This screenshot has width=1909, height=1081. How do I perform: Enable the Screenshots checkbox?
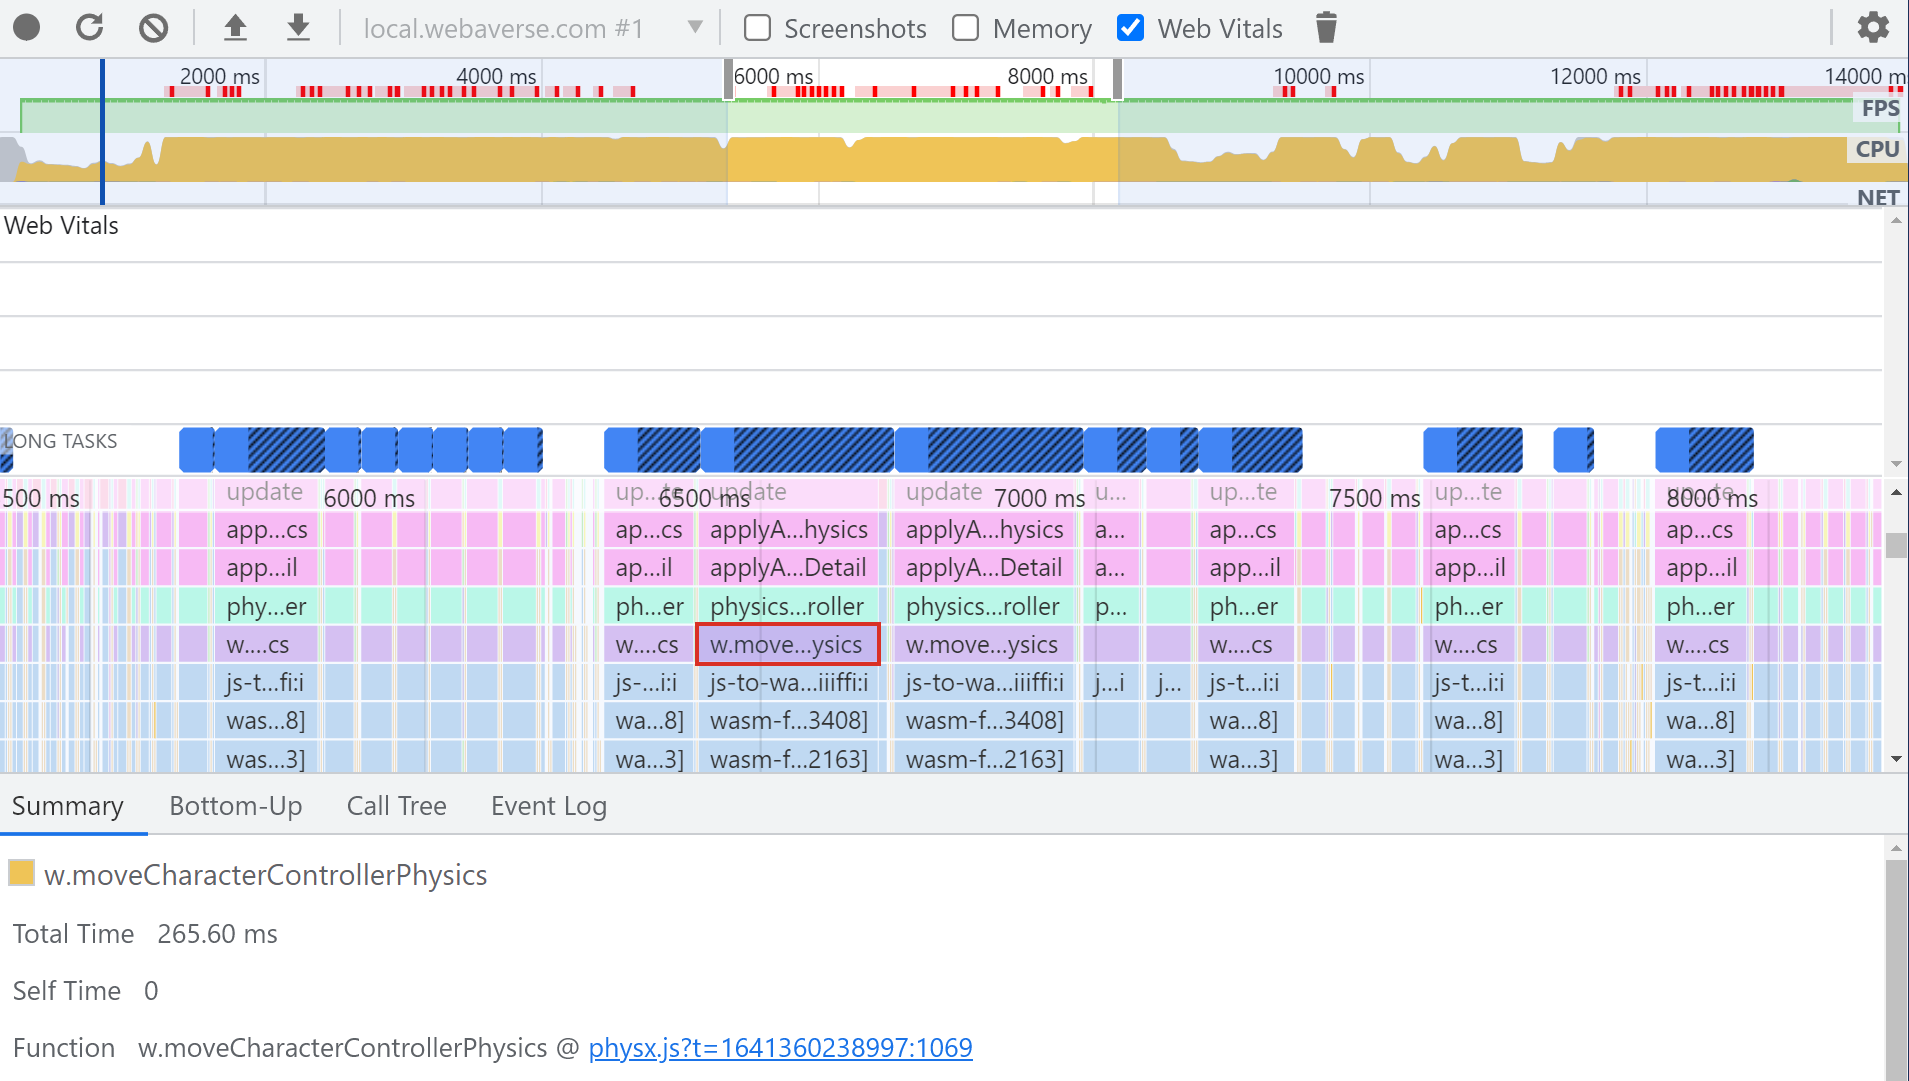pos(757,28)
